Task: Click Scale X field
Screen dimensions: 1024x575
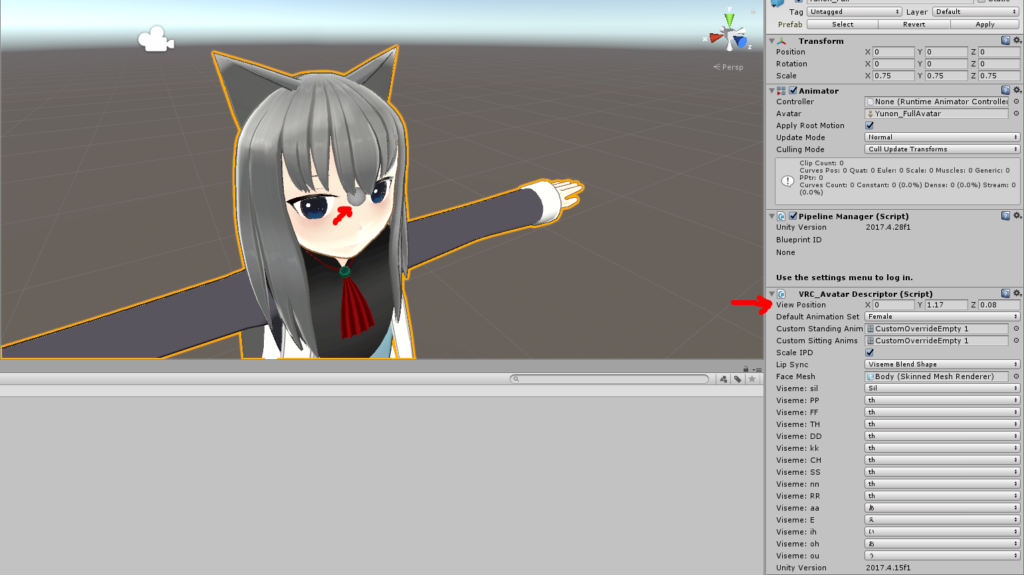Action: tap(893, 76)
